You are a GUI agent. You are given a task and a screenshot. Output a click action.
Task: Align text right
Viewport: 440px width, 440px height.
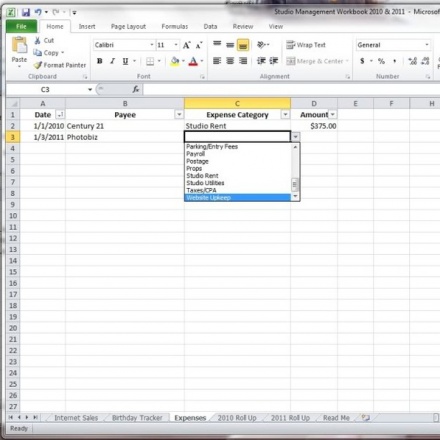coord(243,61)
